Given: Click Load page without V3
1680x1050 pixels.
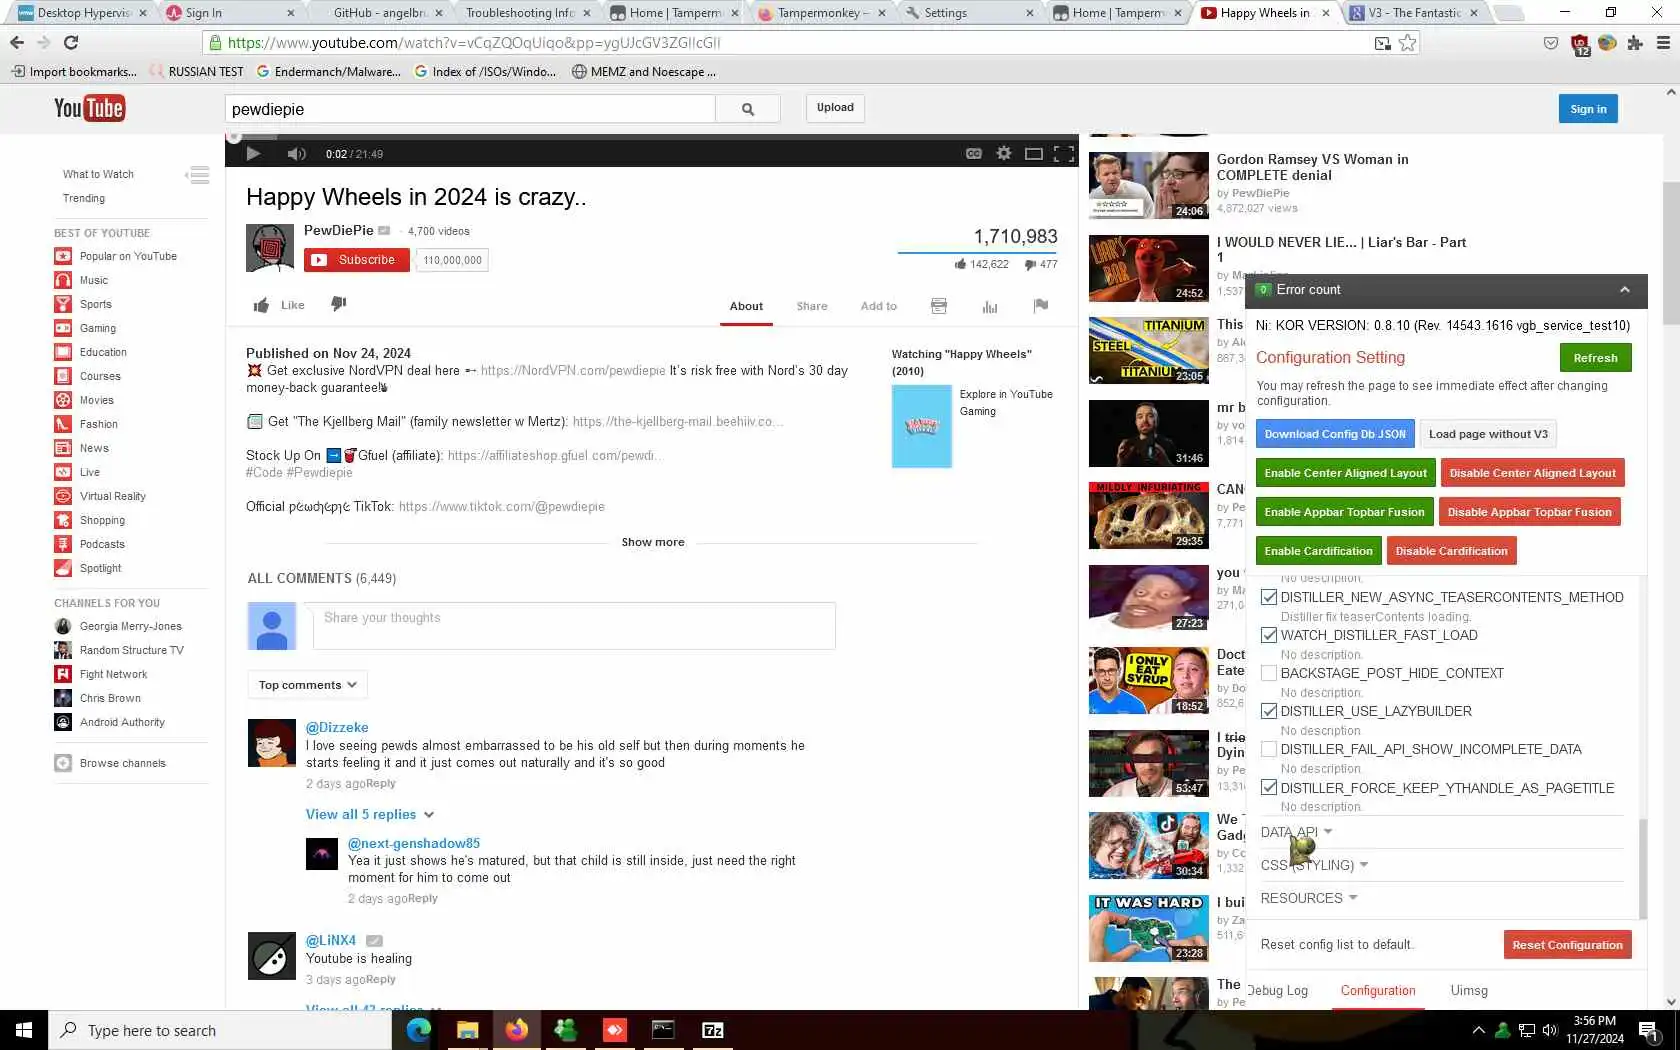Looking at the screenshot, I should click(x=1488, y=434).
